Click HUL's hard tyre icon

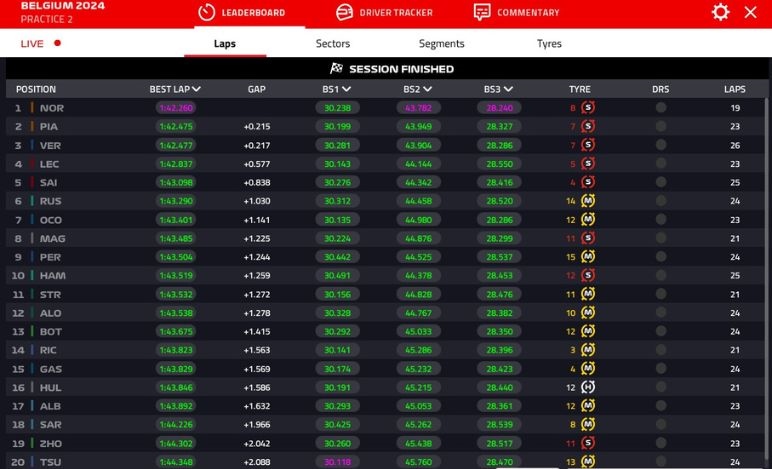coord(588,387)
